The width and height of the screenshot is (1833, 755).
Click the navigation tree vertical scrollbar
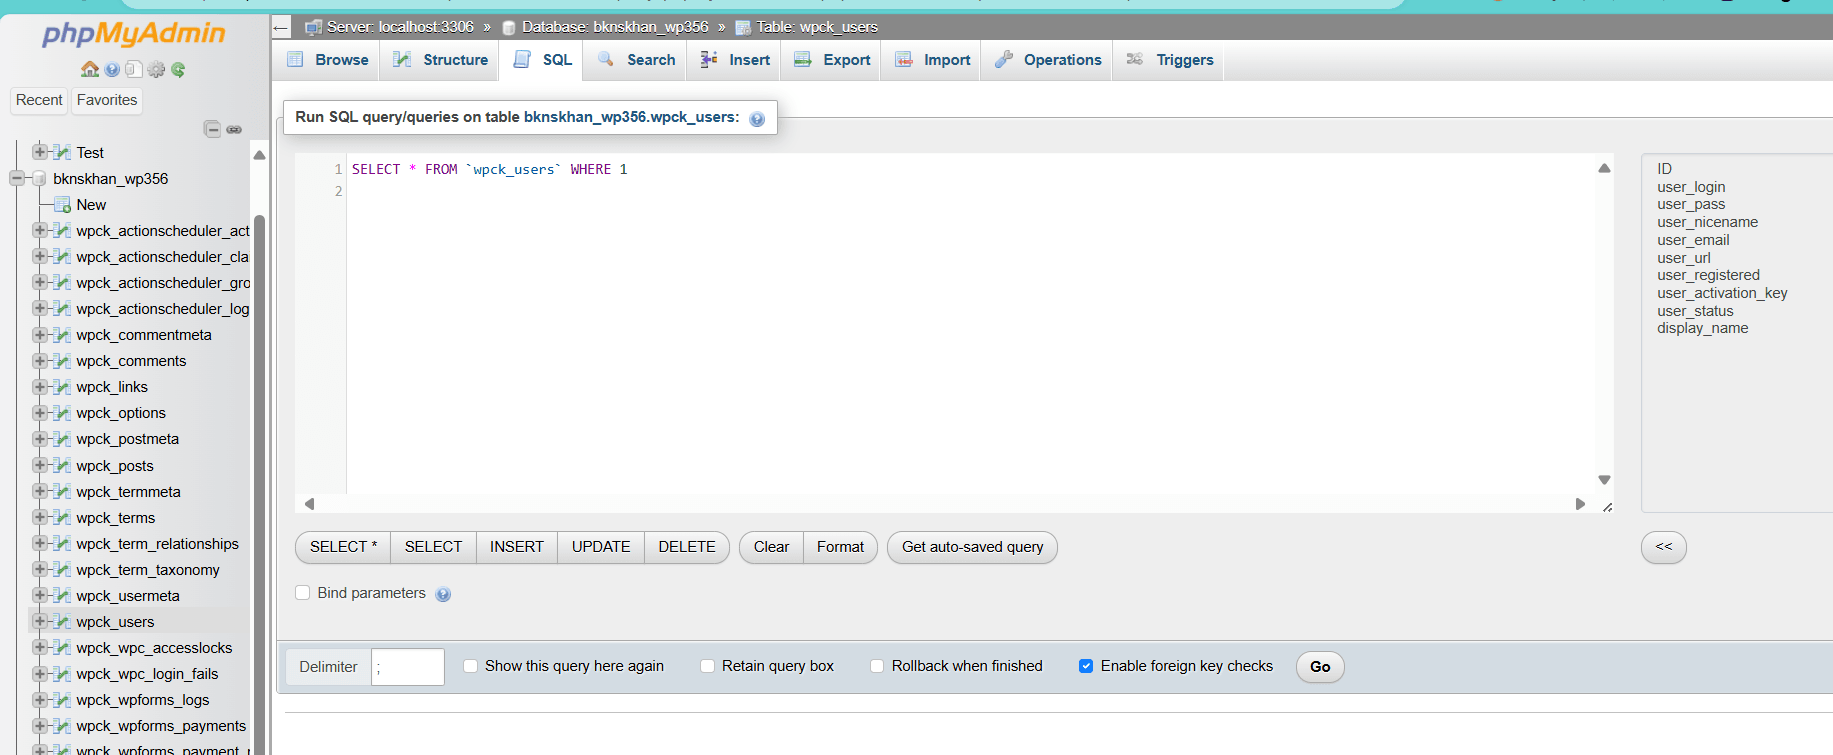click(259, 450)
